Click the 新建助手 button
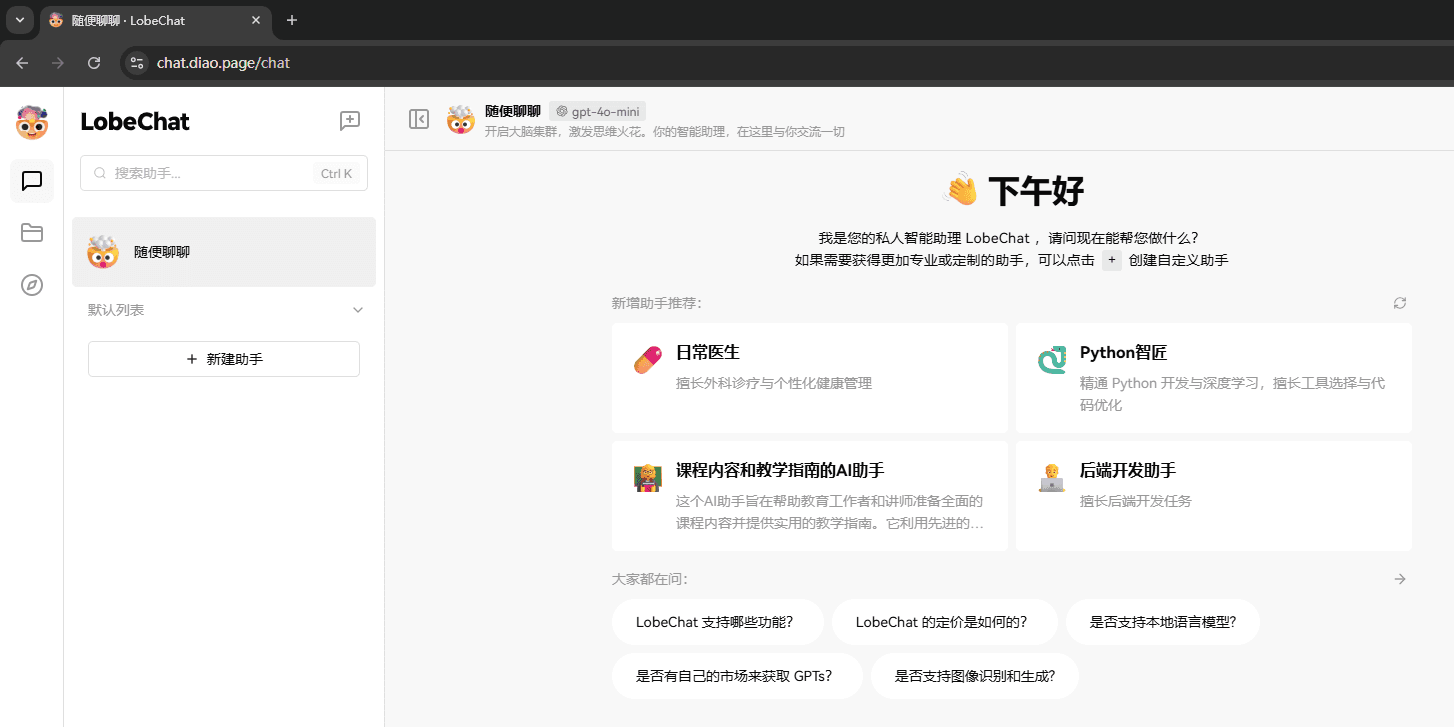 224,359
